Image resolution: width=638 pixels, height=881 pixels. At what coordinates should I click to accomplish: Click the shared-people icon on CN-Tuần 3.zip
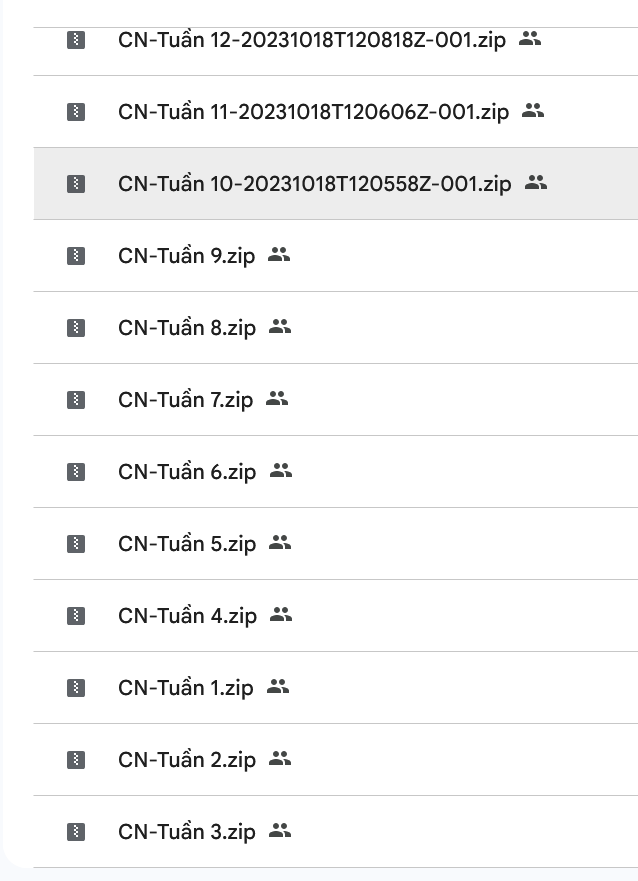pyautogui.click(x=280, y=831)
